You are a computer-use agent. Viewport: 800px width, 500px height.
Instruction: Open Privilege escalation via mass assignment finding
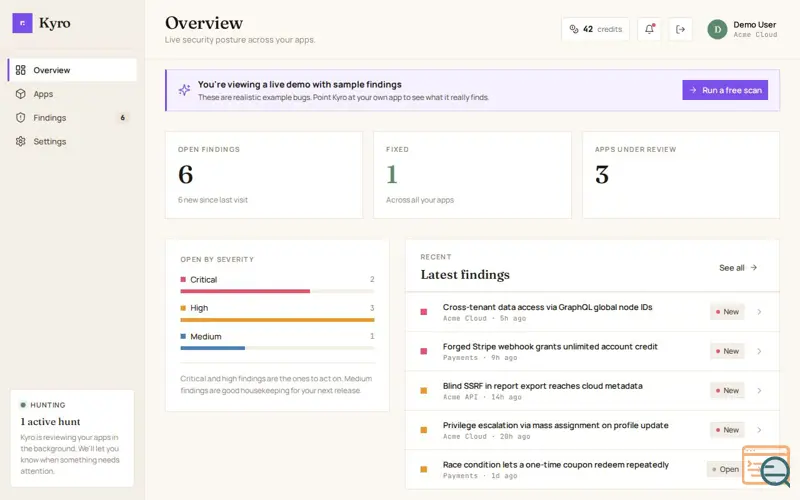click(x=592, y=430)
